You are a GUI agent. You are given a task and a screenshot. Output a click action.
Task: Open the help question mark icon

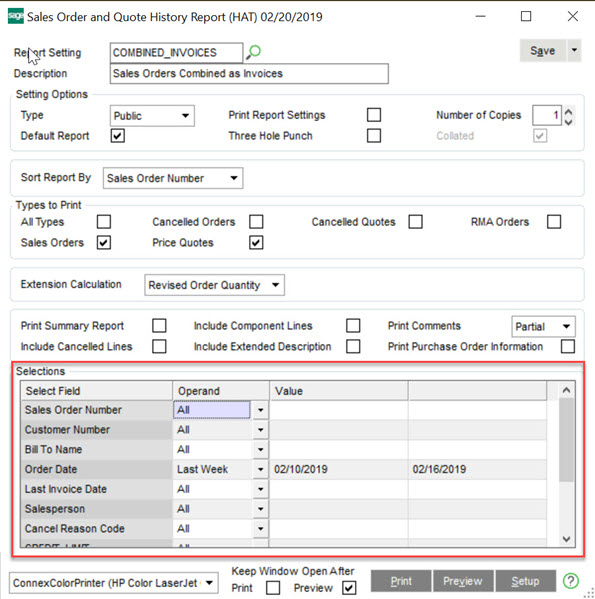pyautogui.click(x=571, y=581)
